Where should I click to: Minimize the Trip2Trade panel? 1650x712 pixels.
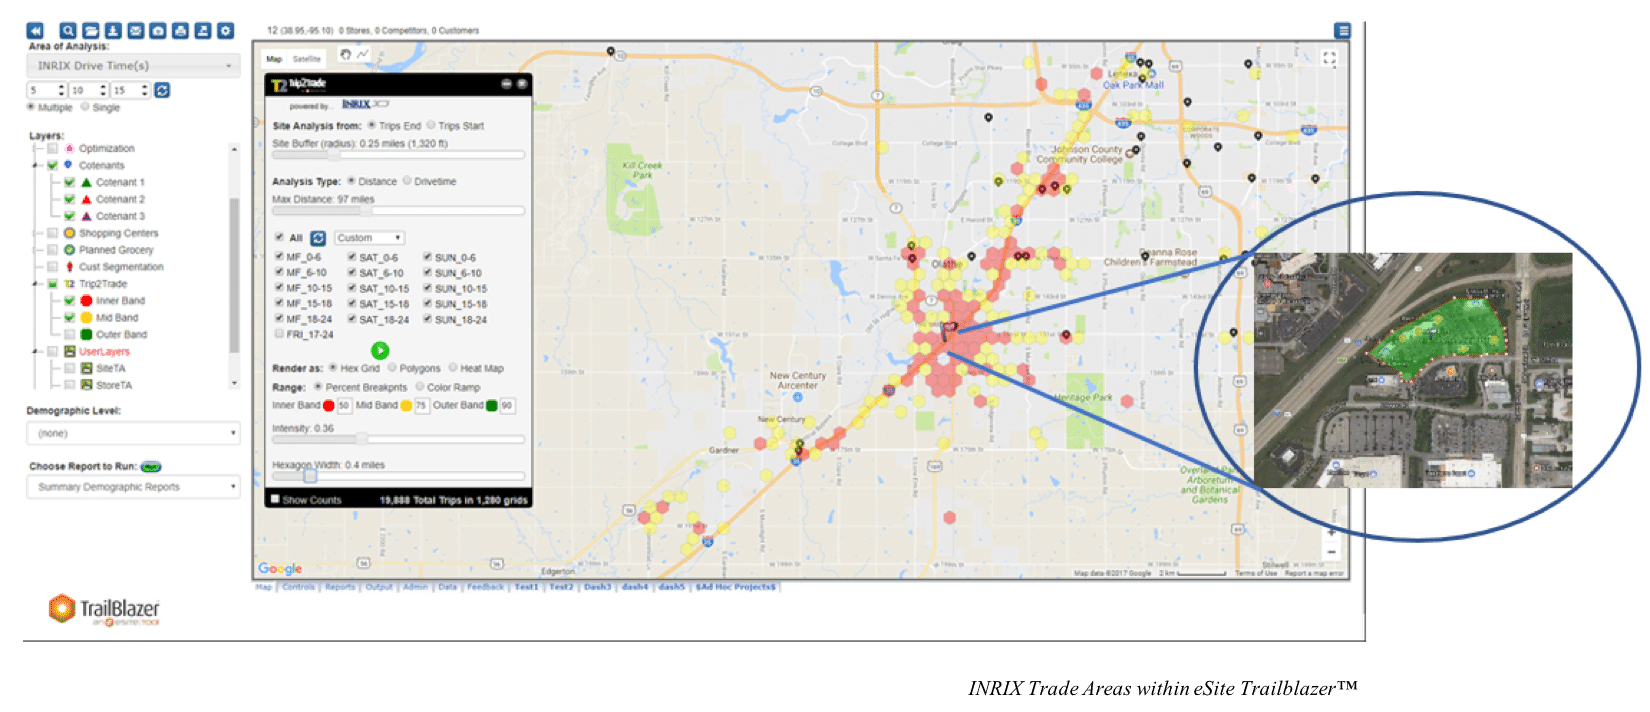[x=507, y=84]
